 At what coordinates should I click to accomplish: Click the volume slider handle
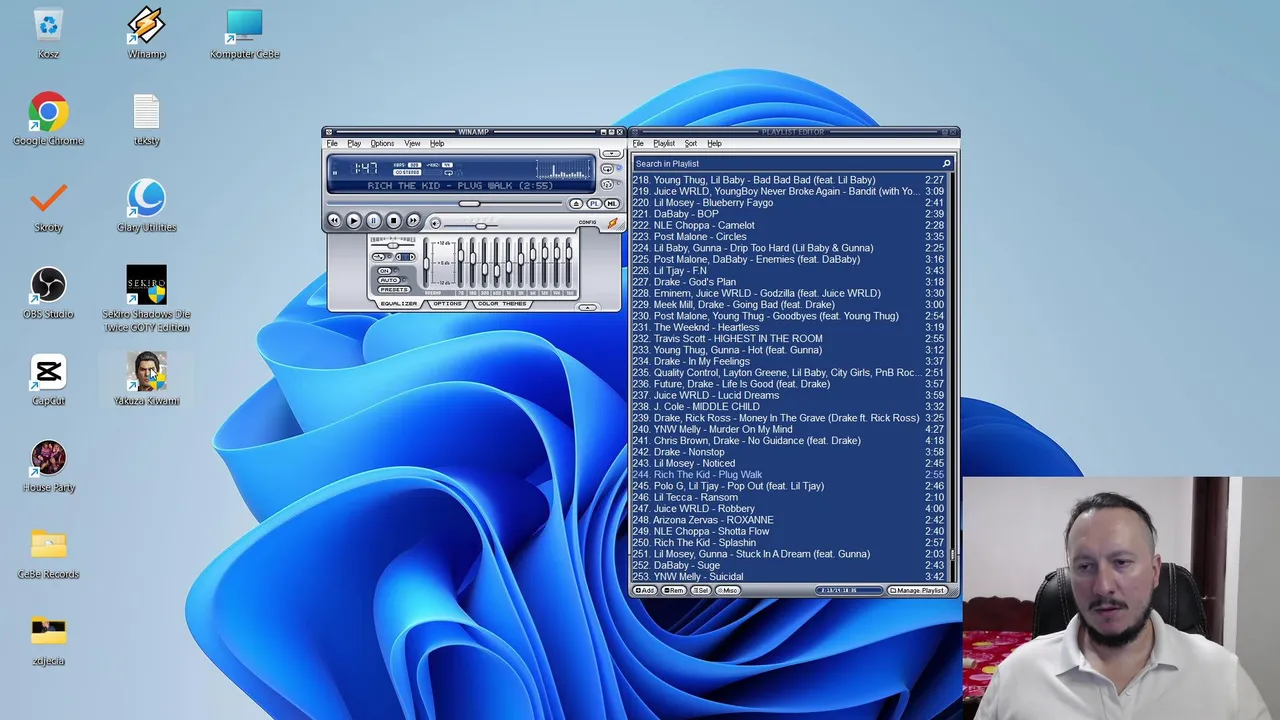[481, 226]
